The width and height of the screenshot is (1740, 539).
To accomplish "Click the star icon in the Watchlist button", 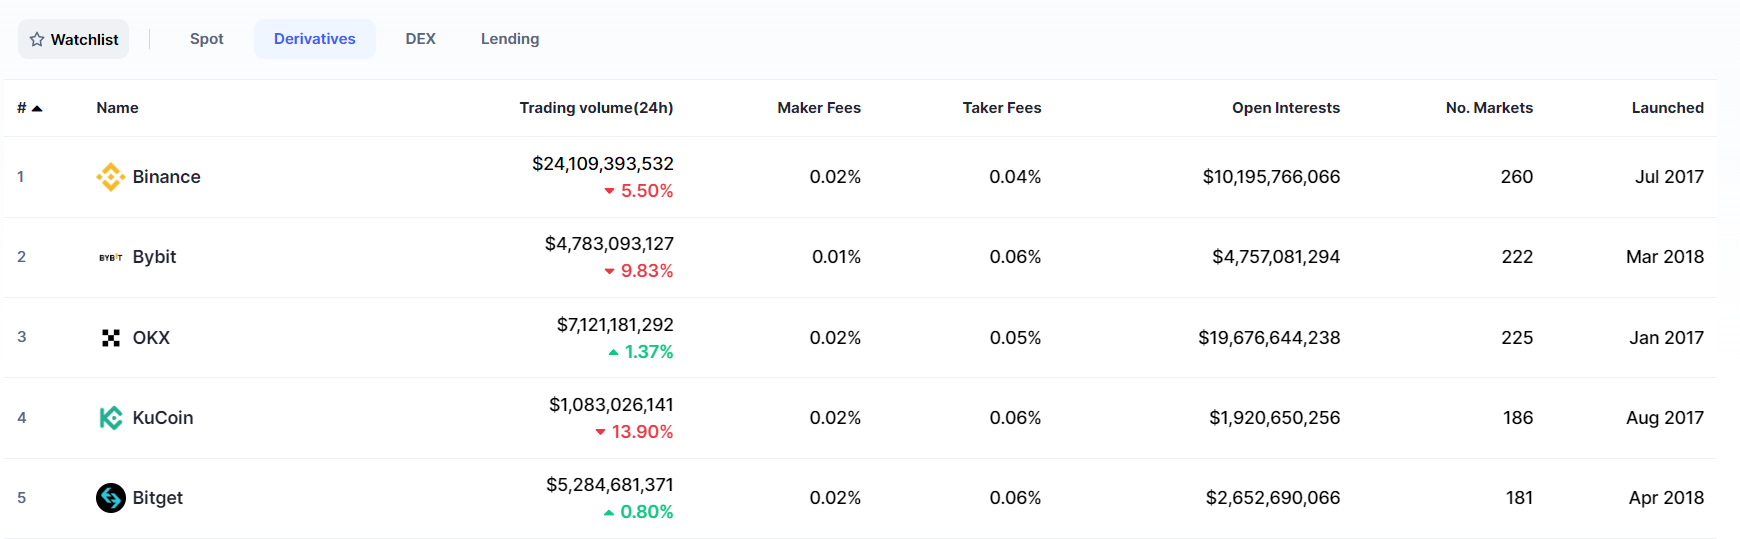I will tap(37, 39).
